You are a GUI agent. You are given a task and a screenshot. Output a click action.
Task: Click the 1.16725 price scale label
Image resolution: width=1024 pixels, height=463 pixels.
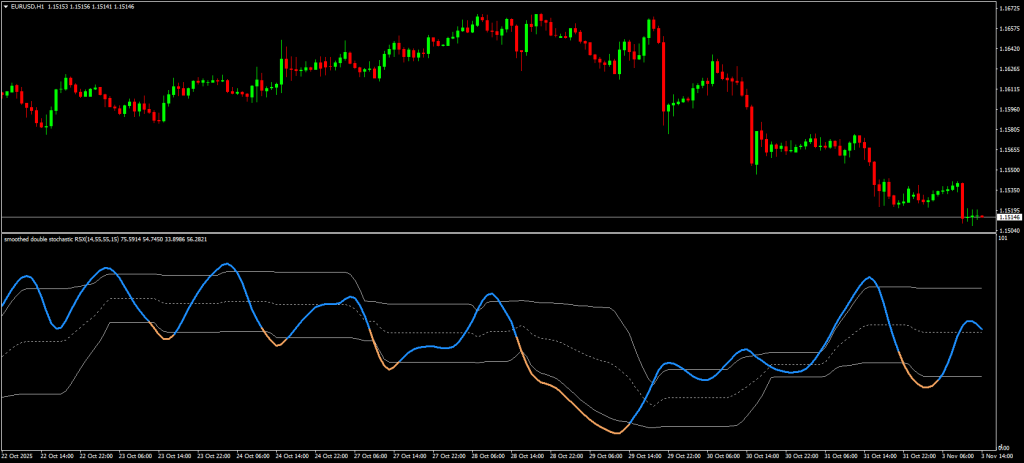click(1008, 9)
